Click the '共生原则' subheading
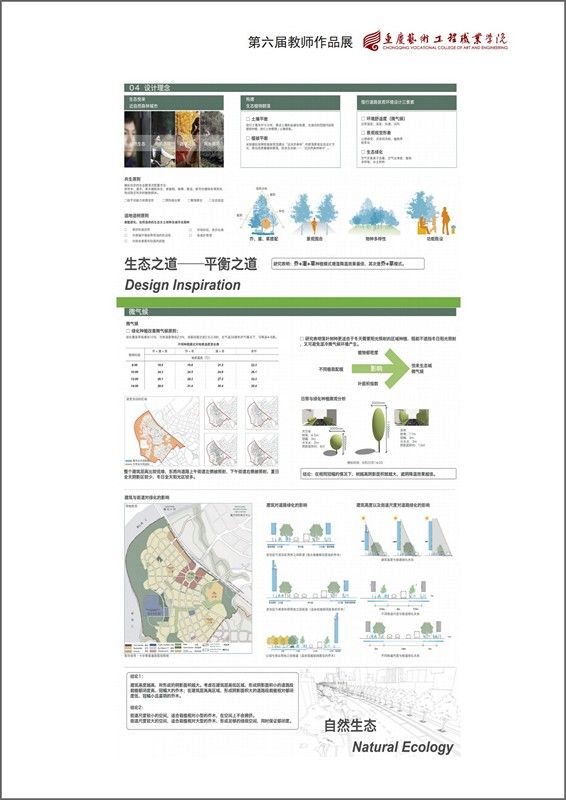 click(x=132, y=179)
